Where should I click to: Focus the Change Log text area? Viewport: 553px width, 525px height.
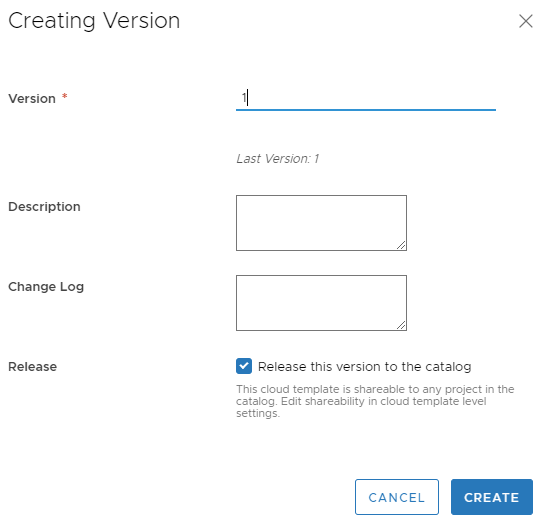coord(321,303)
